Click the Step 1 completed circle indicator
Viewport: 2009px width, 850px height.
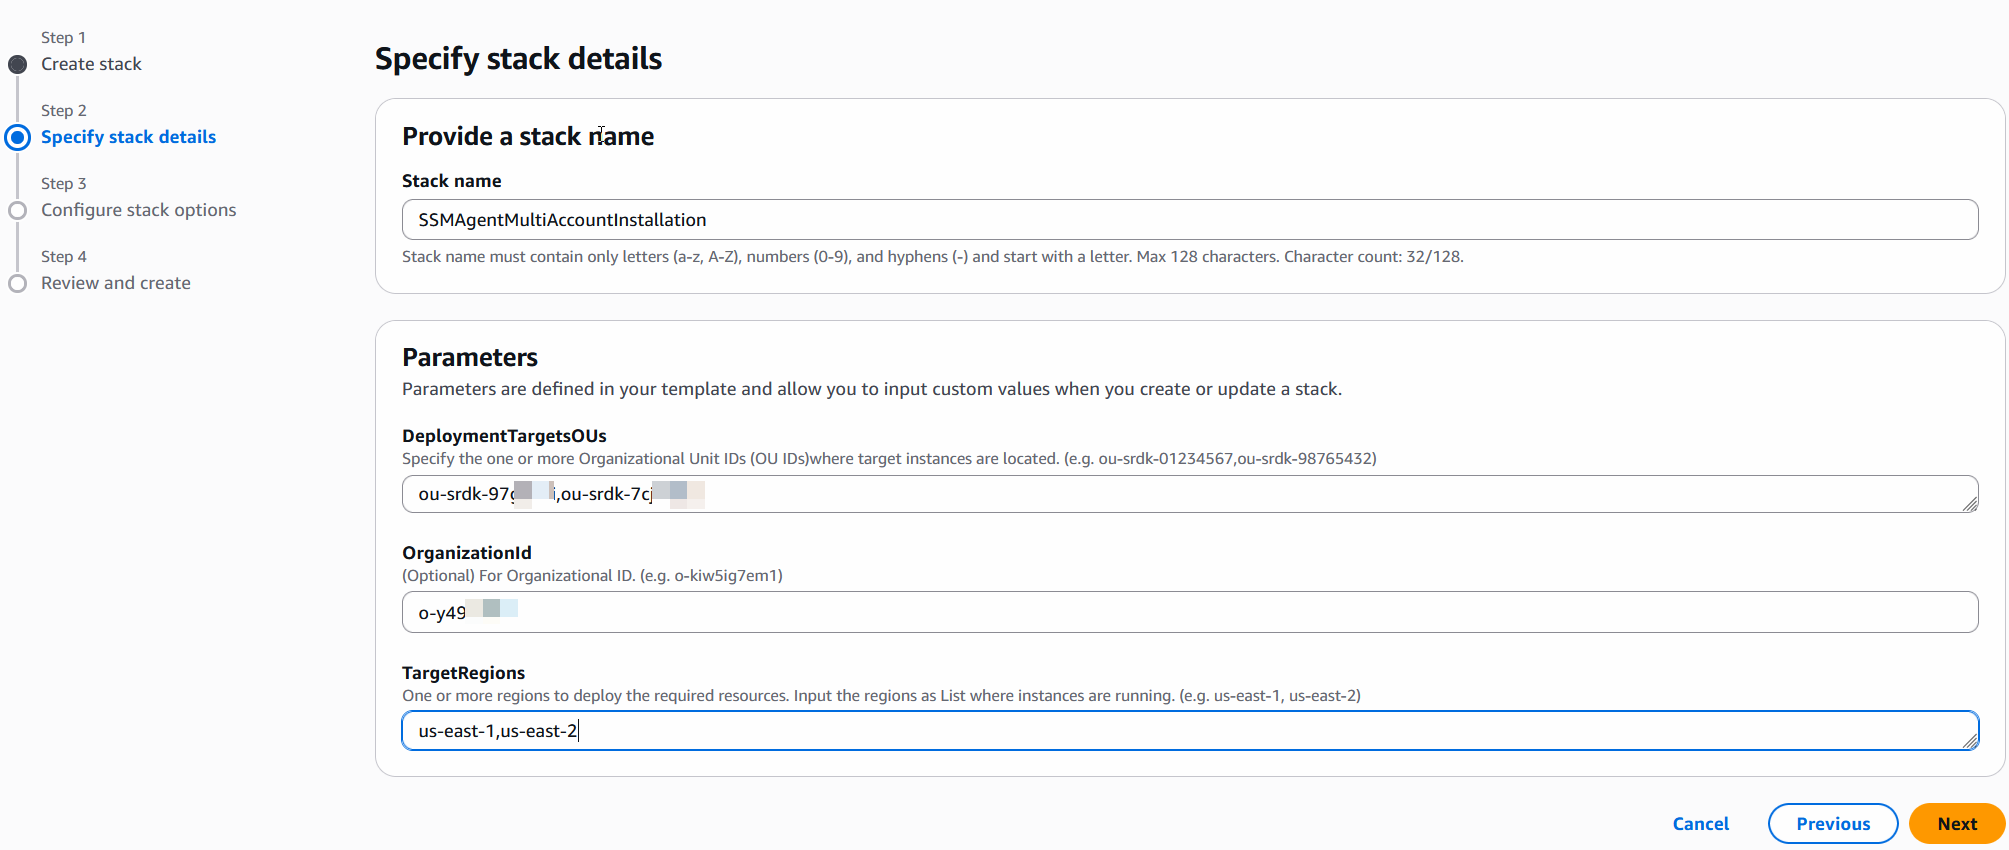pyautogui.click(x=18, y=65)
